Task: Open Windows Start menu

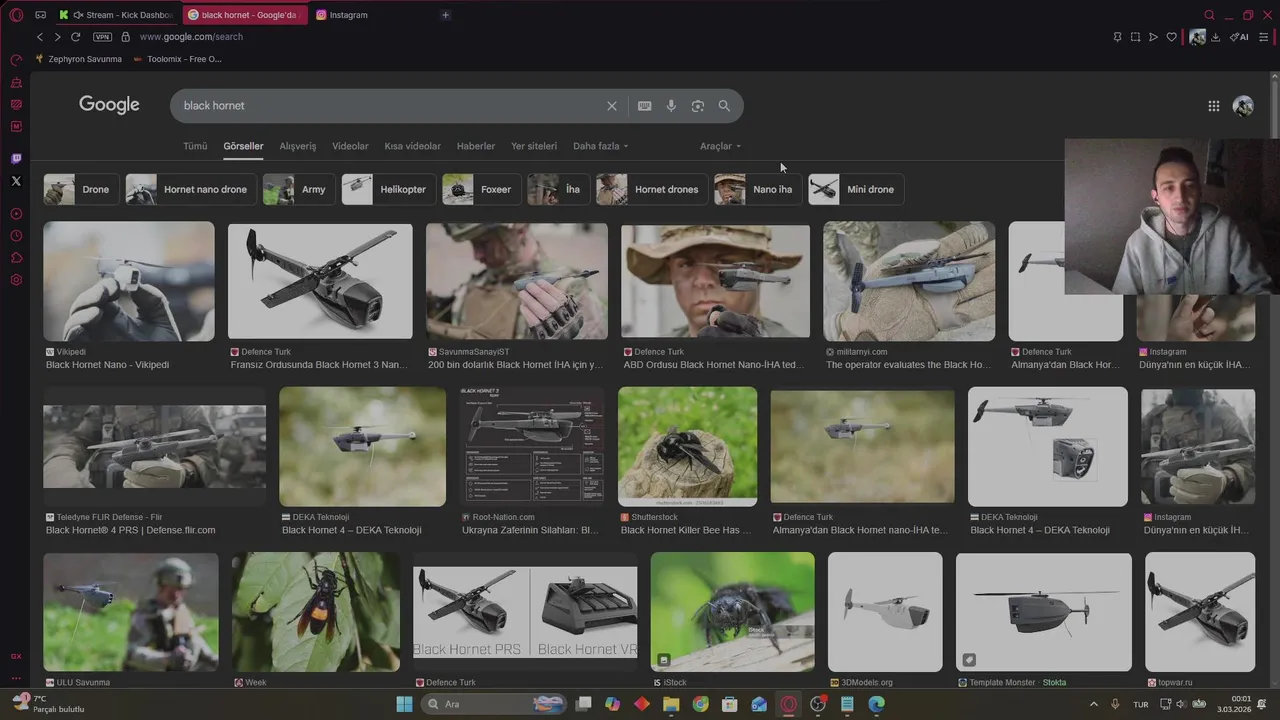Action: pos(404,704)
